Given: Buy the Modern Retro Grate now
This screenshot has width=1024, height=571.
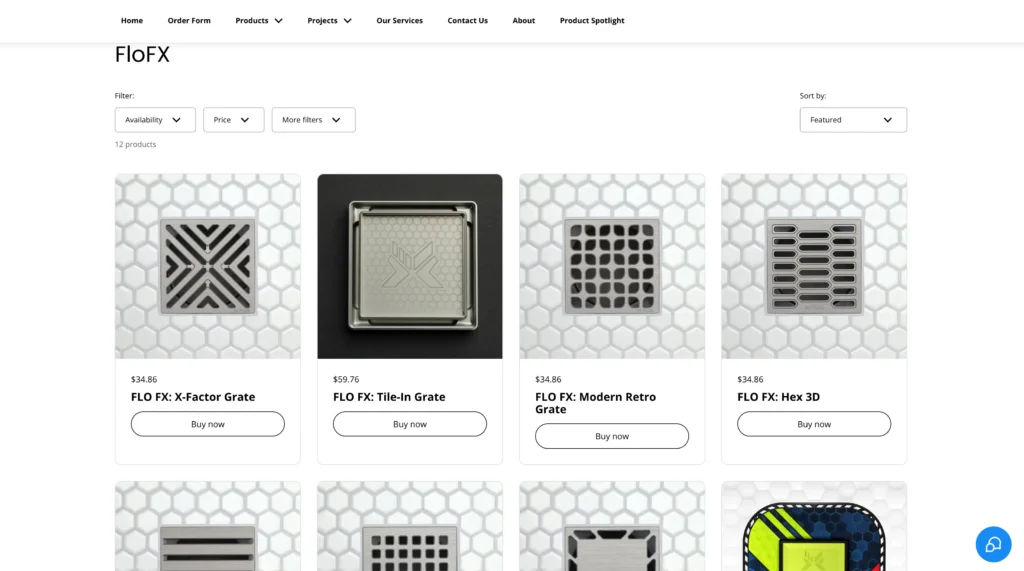Looking at the screenshot, I should click(x=612, y=436).
